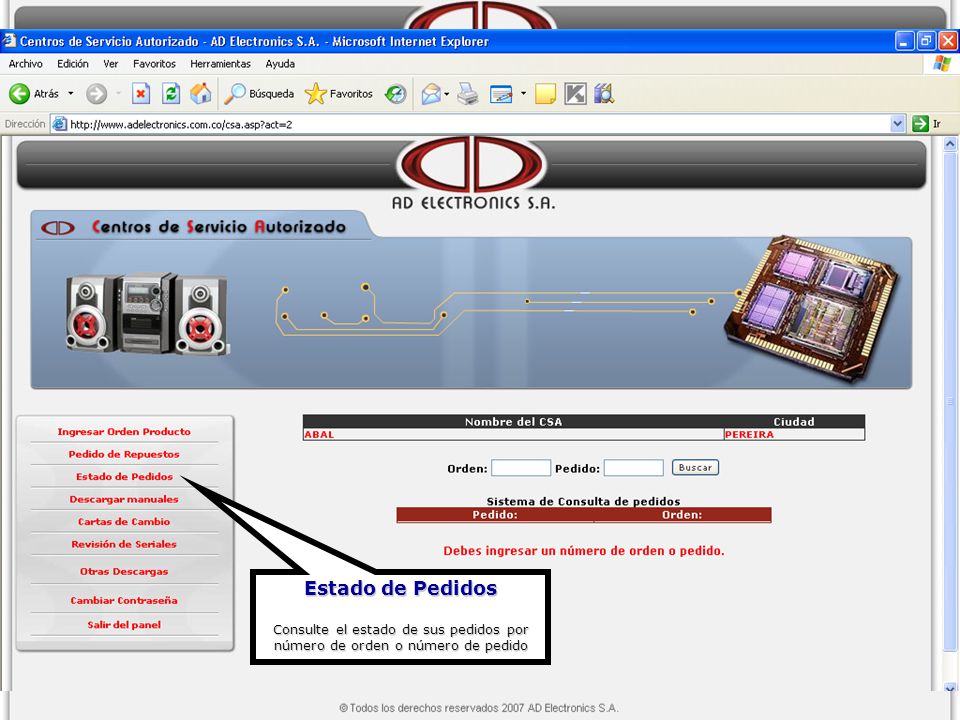This screenshot has height=720, width=960.
Task: Open the Edit button dropdown arrow
Action: tap(523, 94)
